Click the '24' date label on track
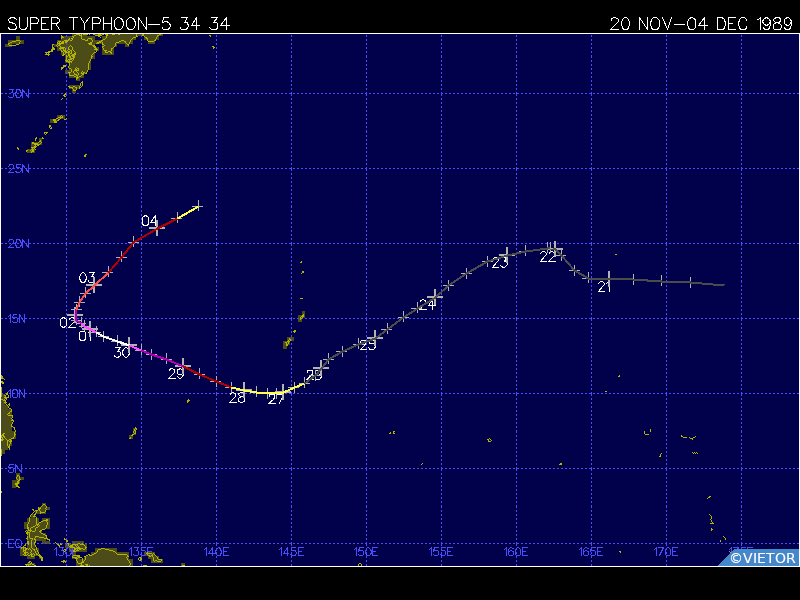 pyautogui.click(x=427, y=305)
